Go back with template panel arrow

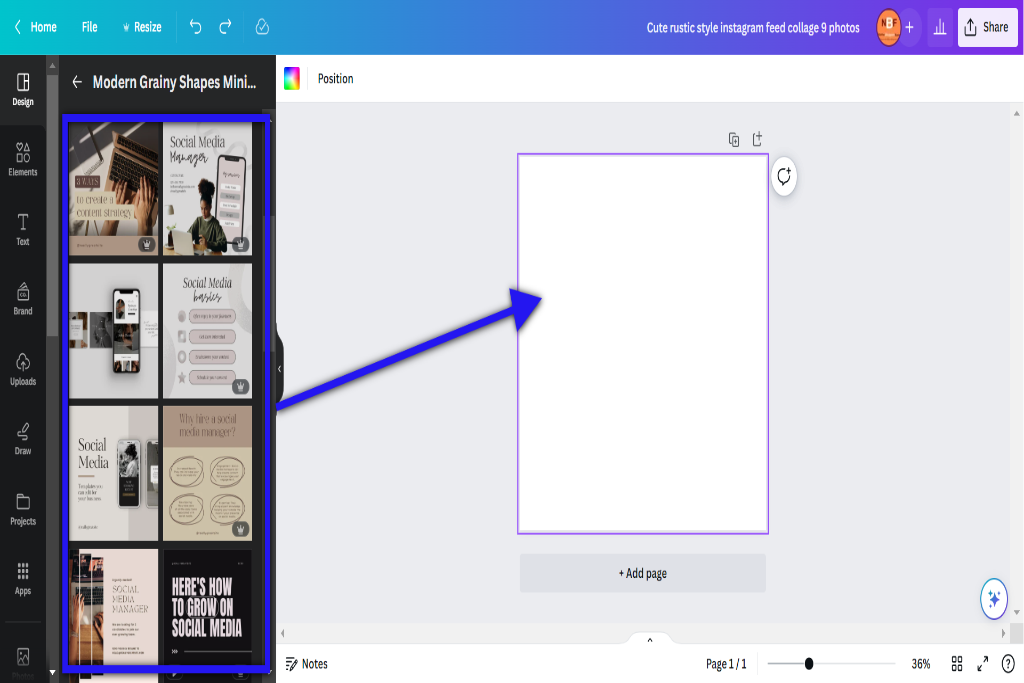click(77, 82)
